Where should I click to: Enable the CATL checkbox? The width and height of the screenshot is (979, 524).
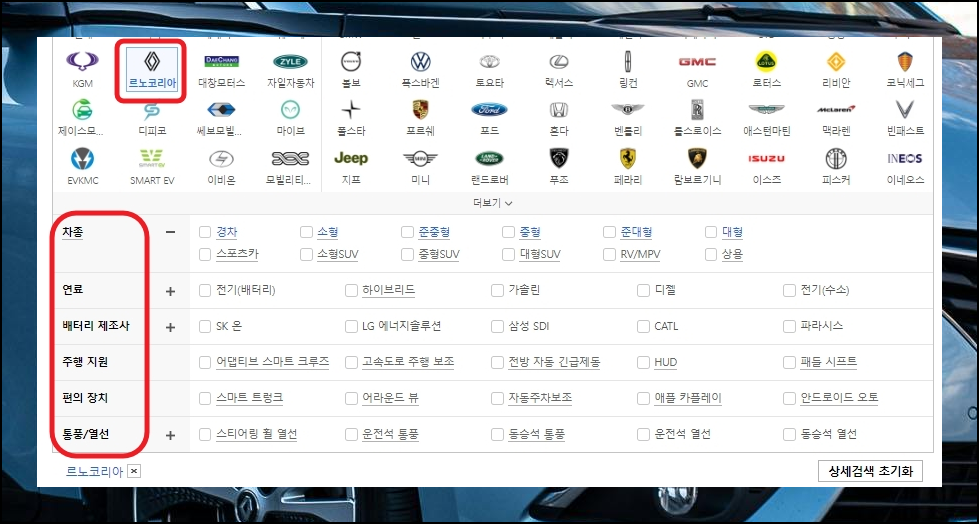click(x=643, y=327)
